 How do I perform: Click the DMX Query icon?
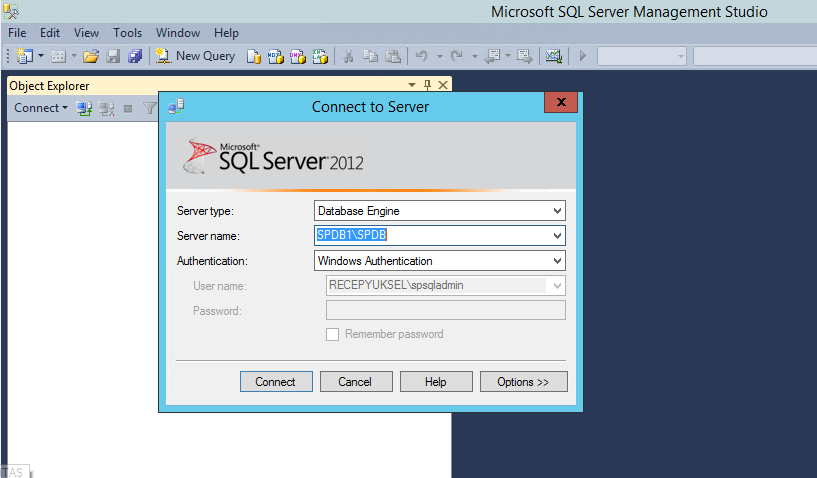(298, 56)
